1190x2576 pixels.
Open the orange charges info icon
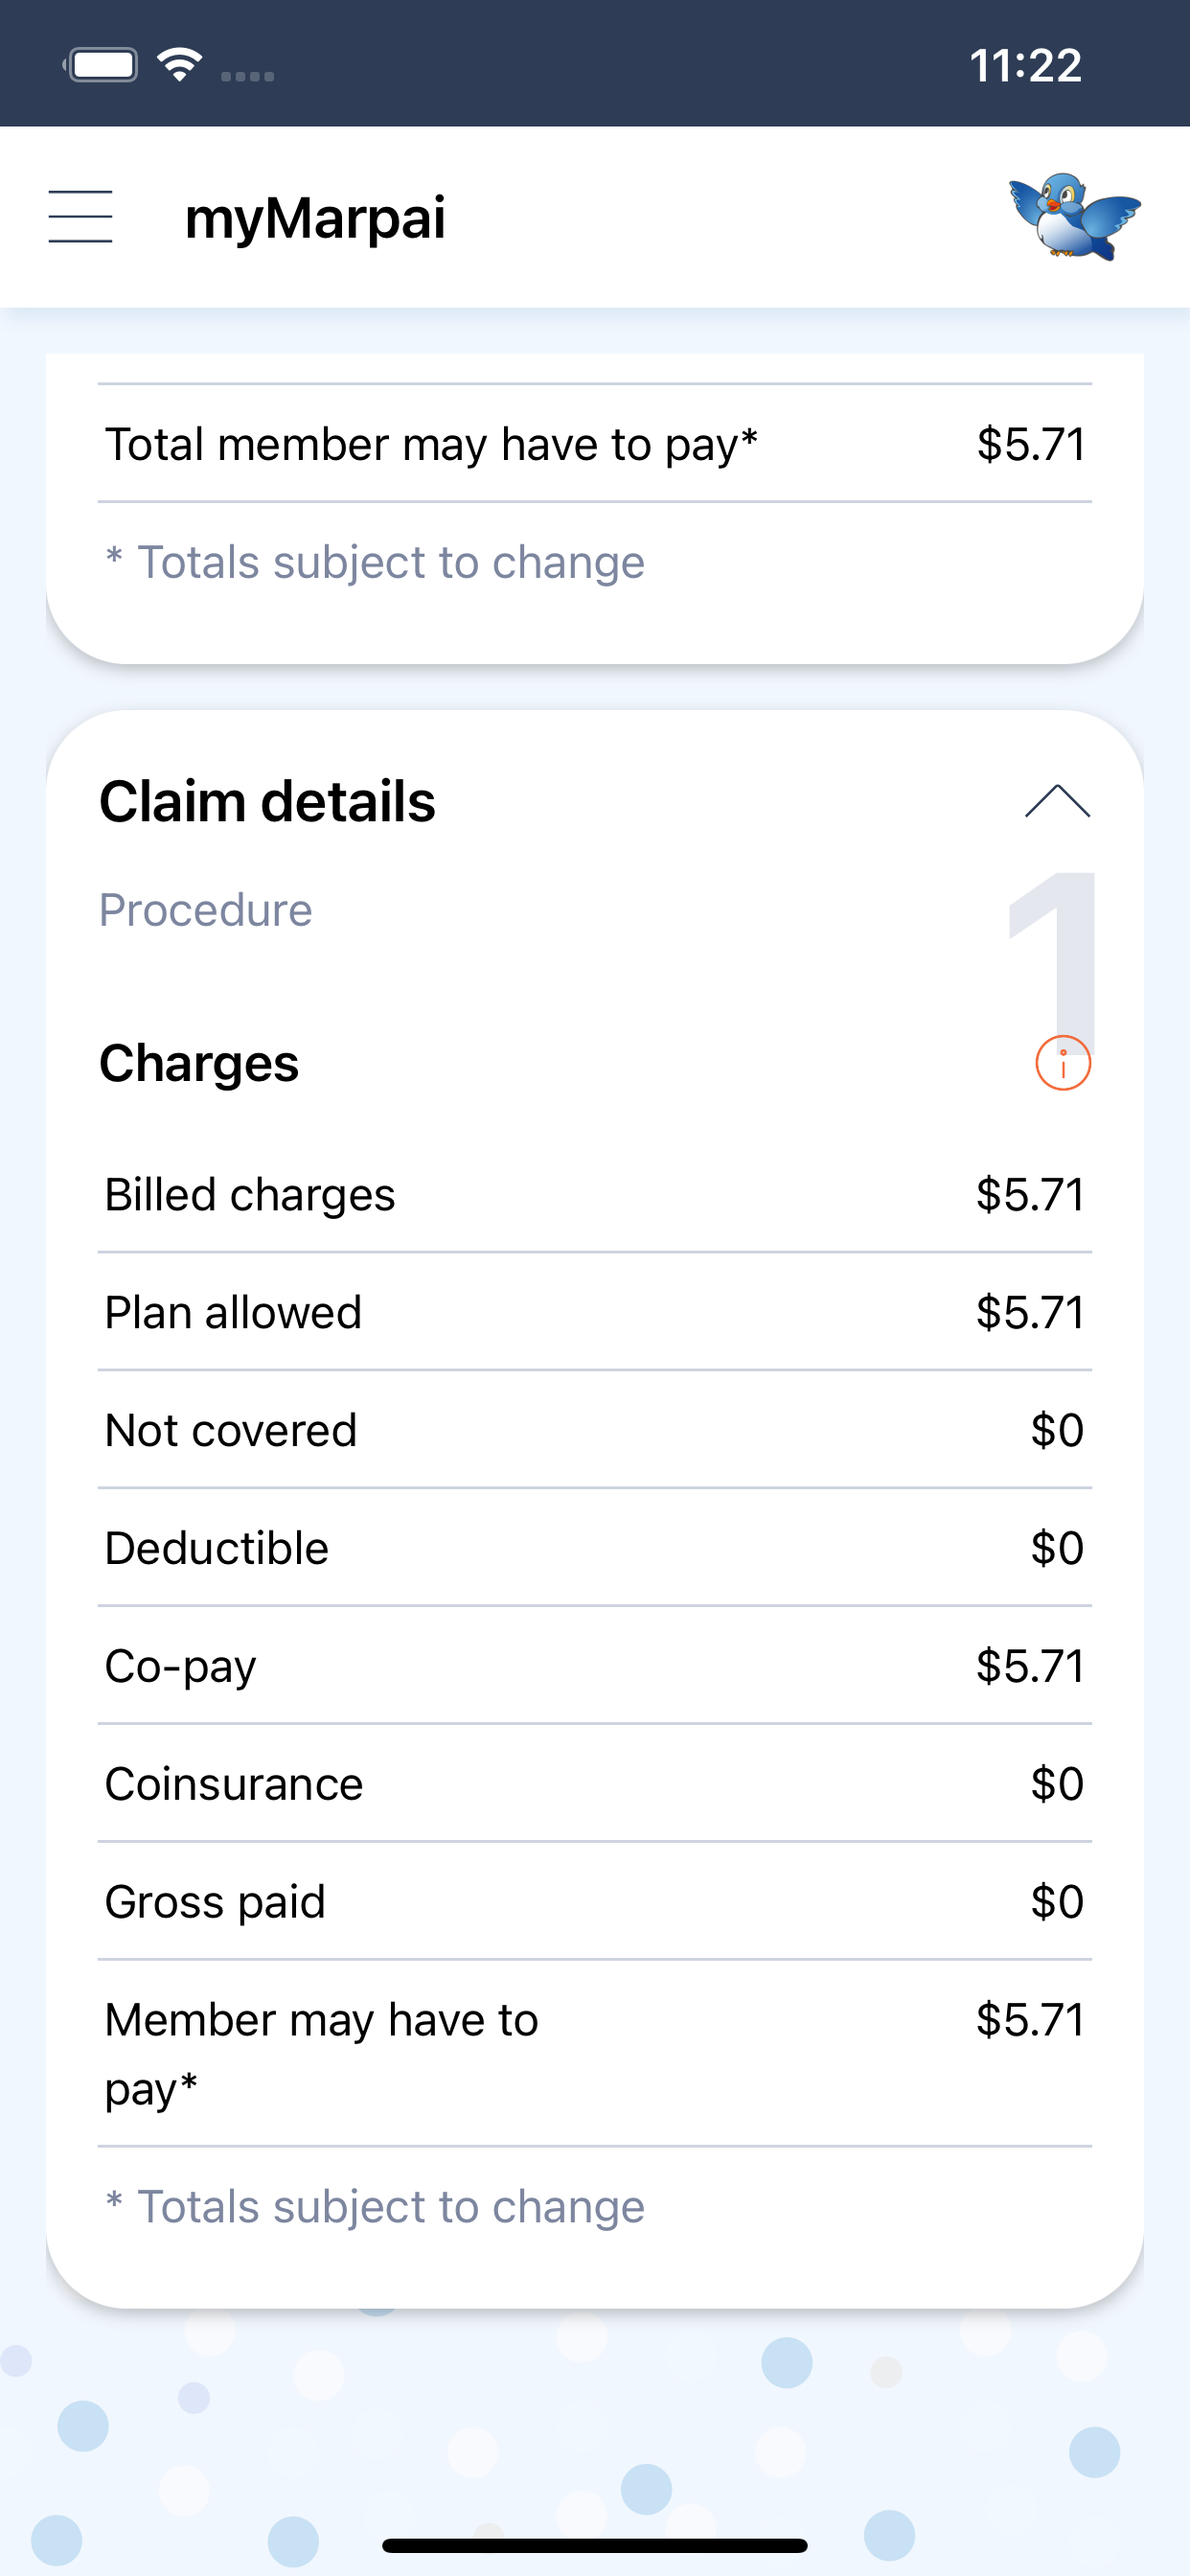[x=1062, y=1062]
